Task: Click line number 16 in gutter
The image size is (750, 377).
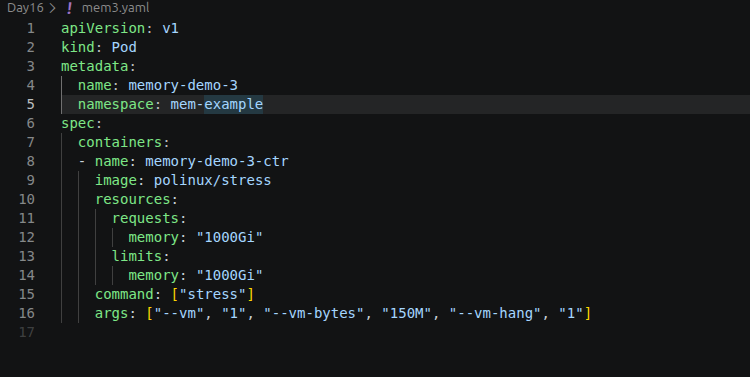Action: [27, 313]
